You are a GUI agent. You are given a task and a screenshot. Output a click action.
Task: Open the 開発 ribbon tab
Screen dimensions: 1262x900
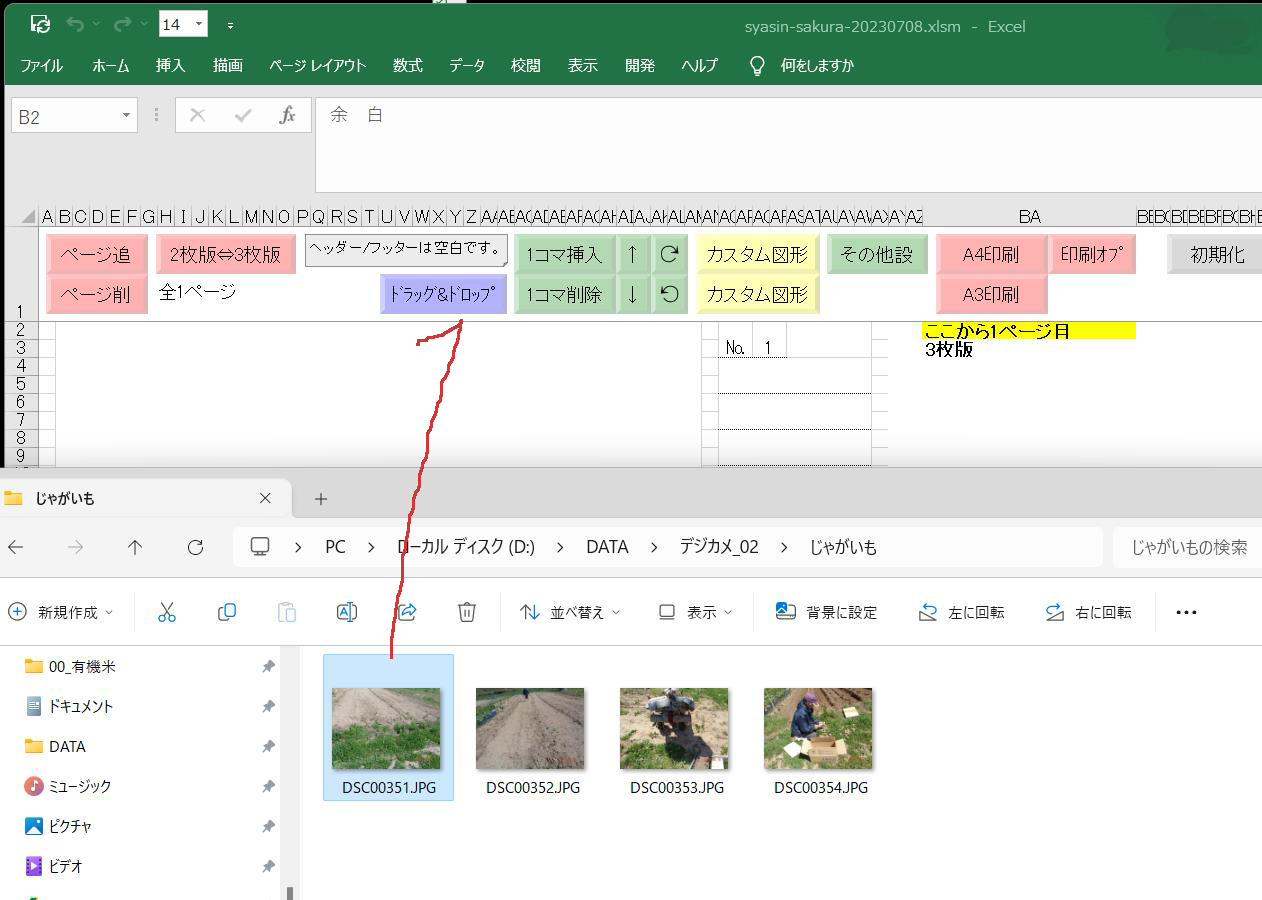(x=640, y=65)
